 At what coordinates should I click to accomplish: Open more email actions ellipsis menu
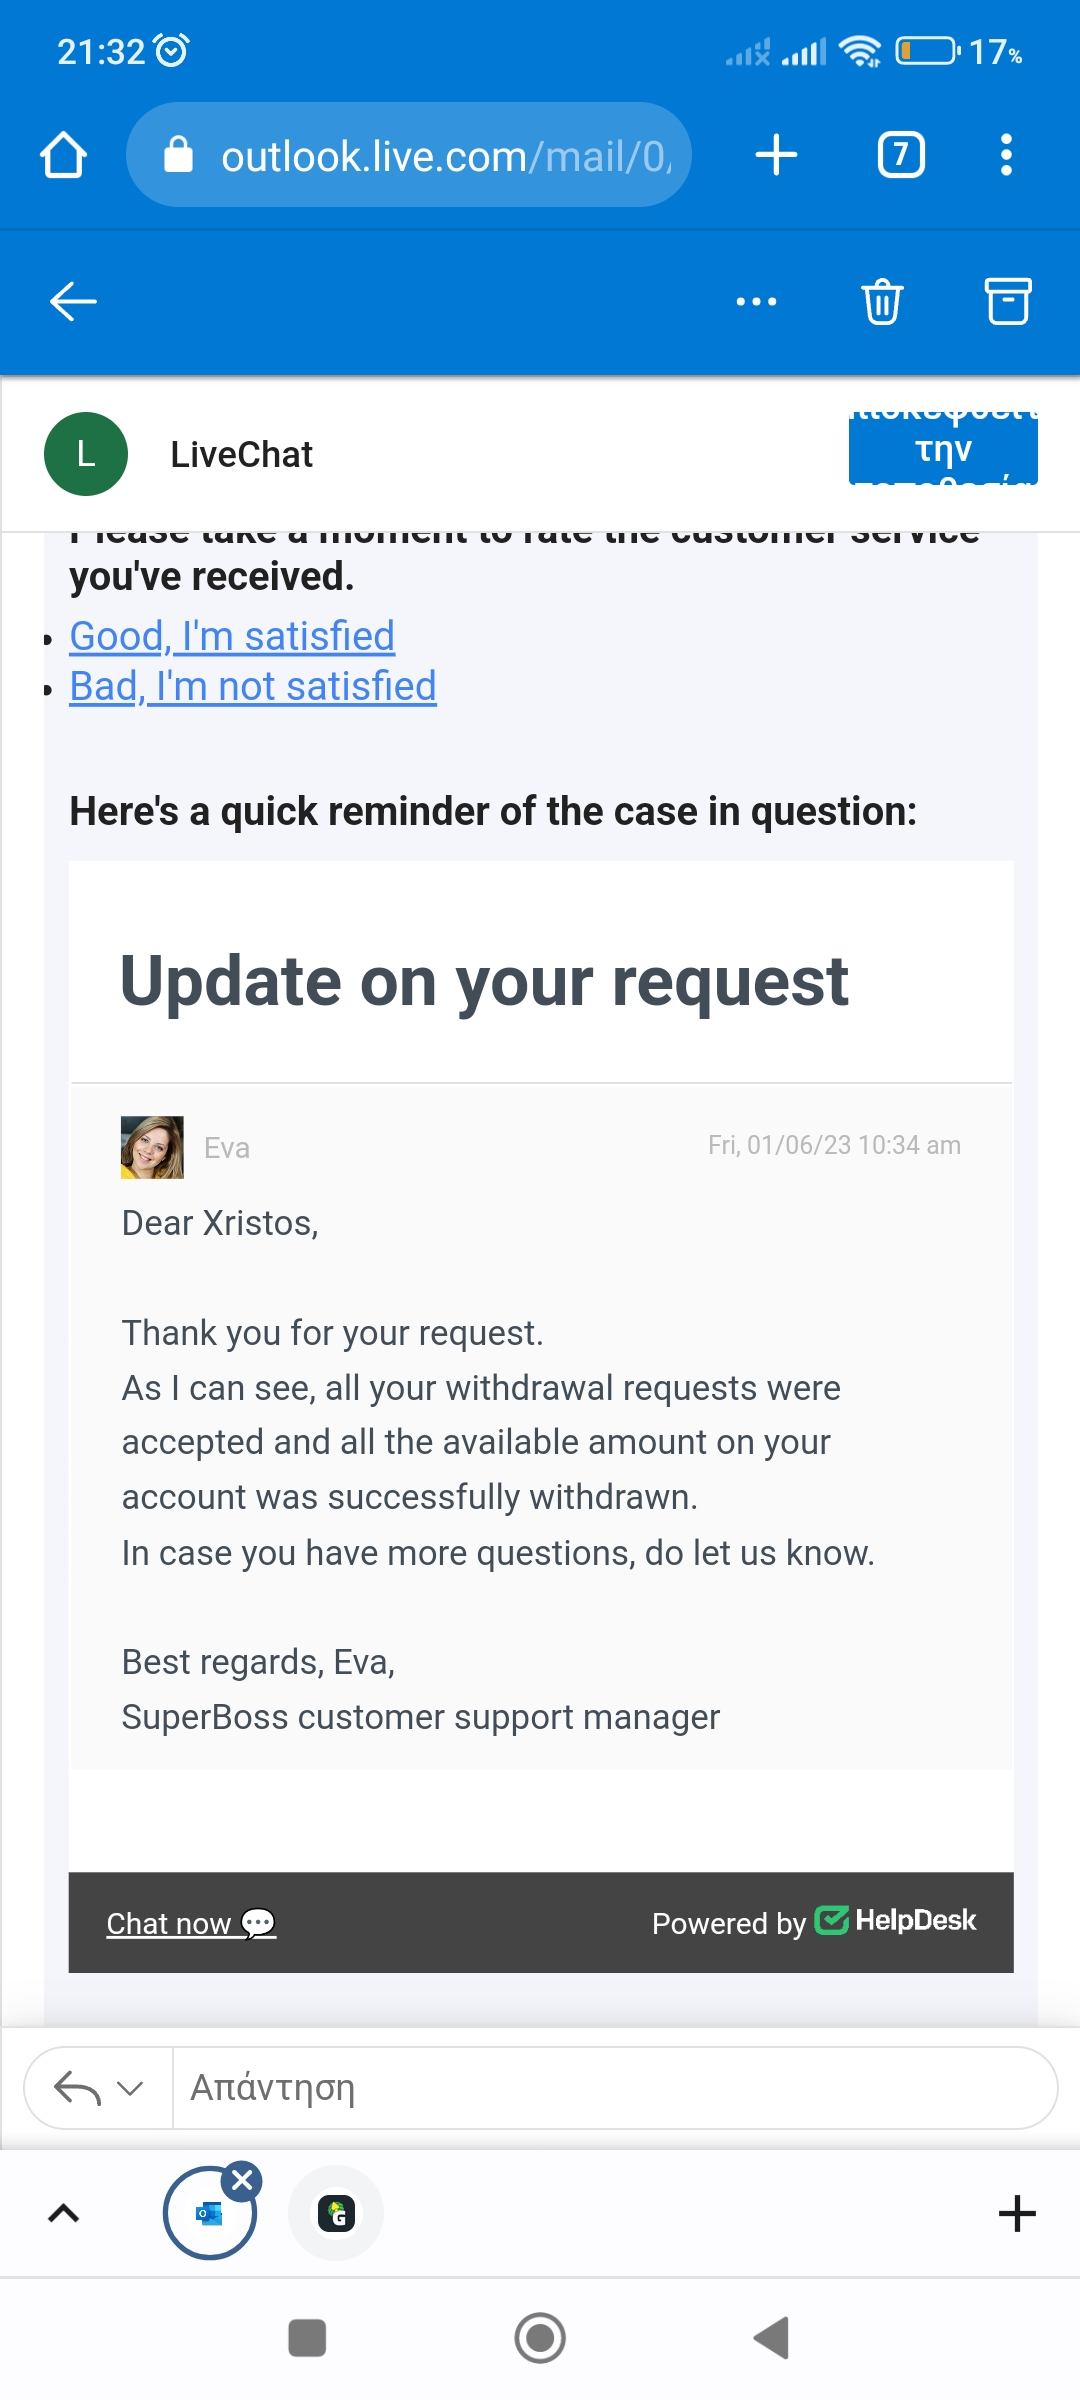point(756,301)
